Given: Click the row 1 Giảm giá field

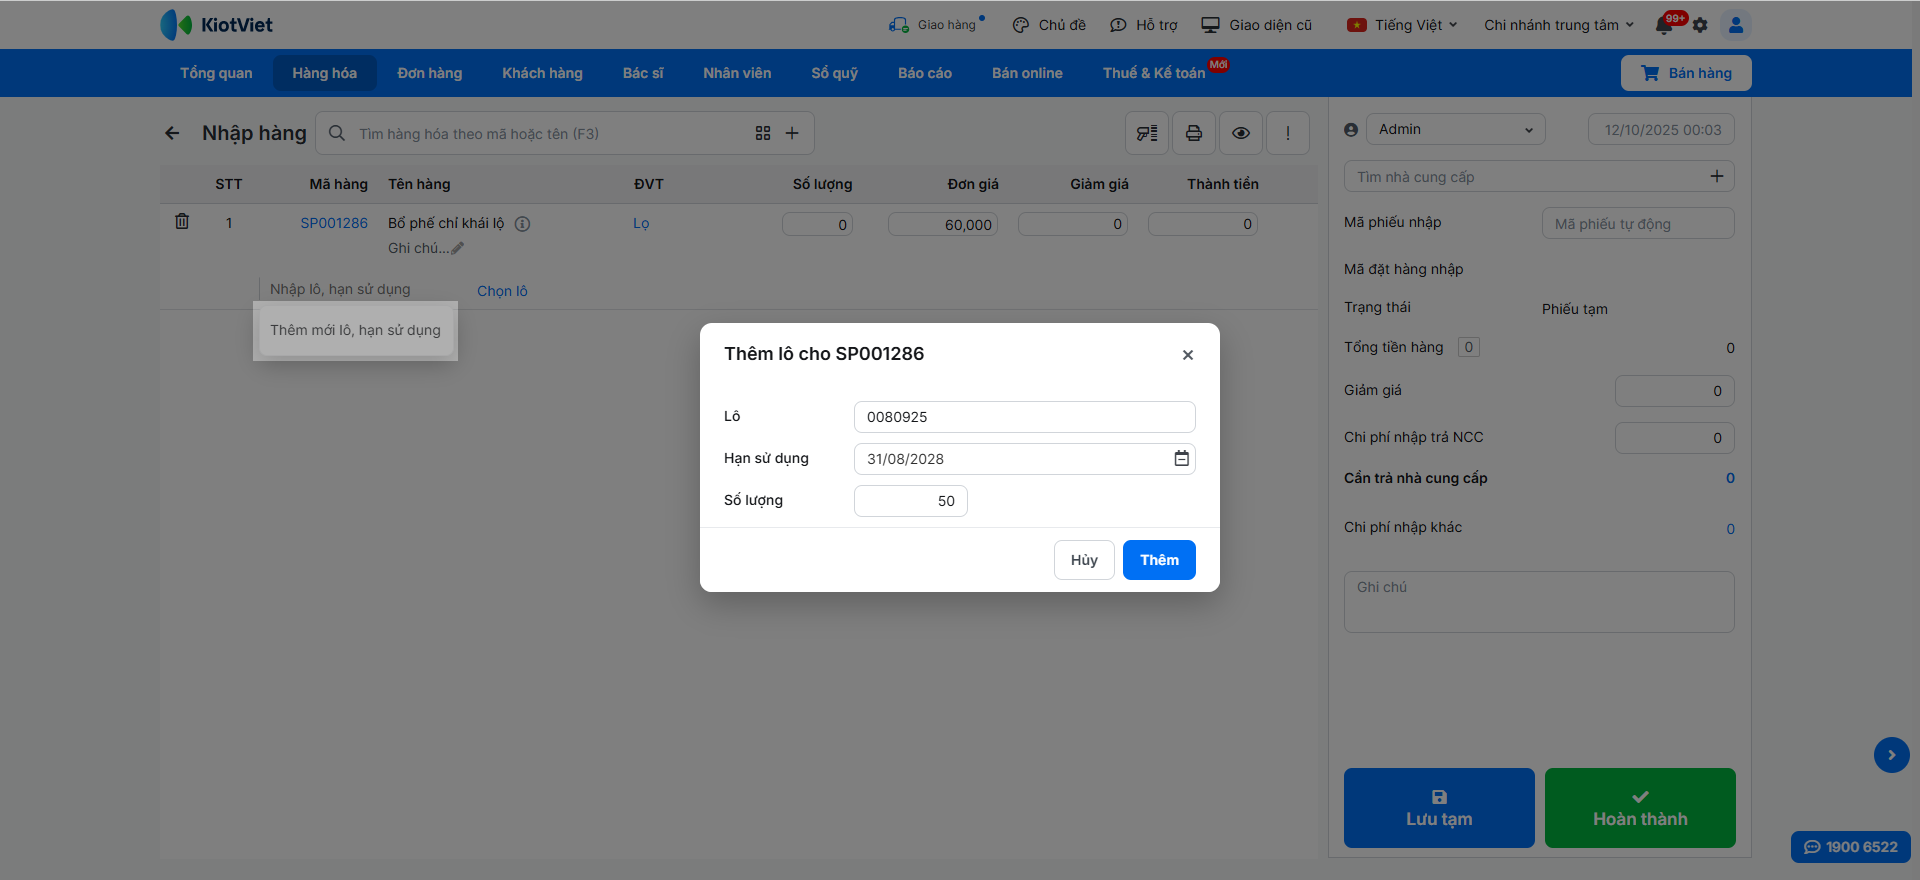Looking at the screenshot, I should [x=1073, y=225].
